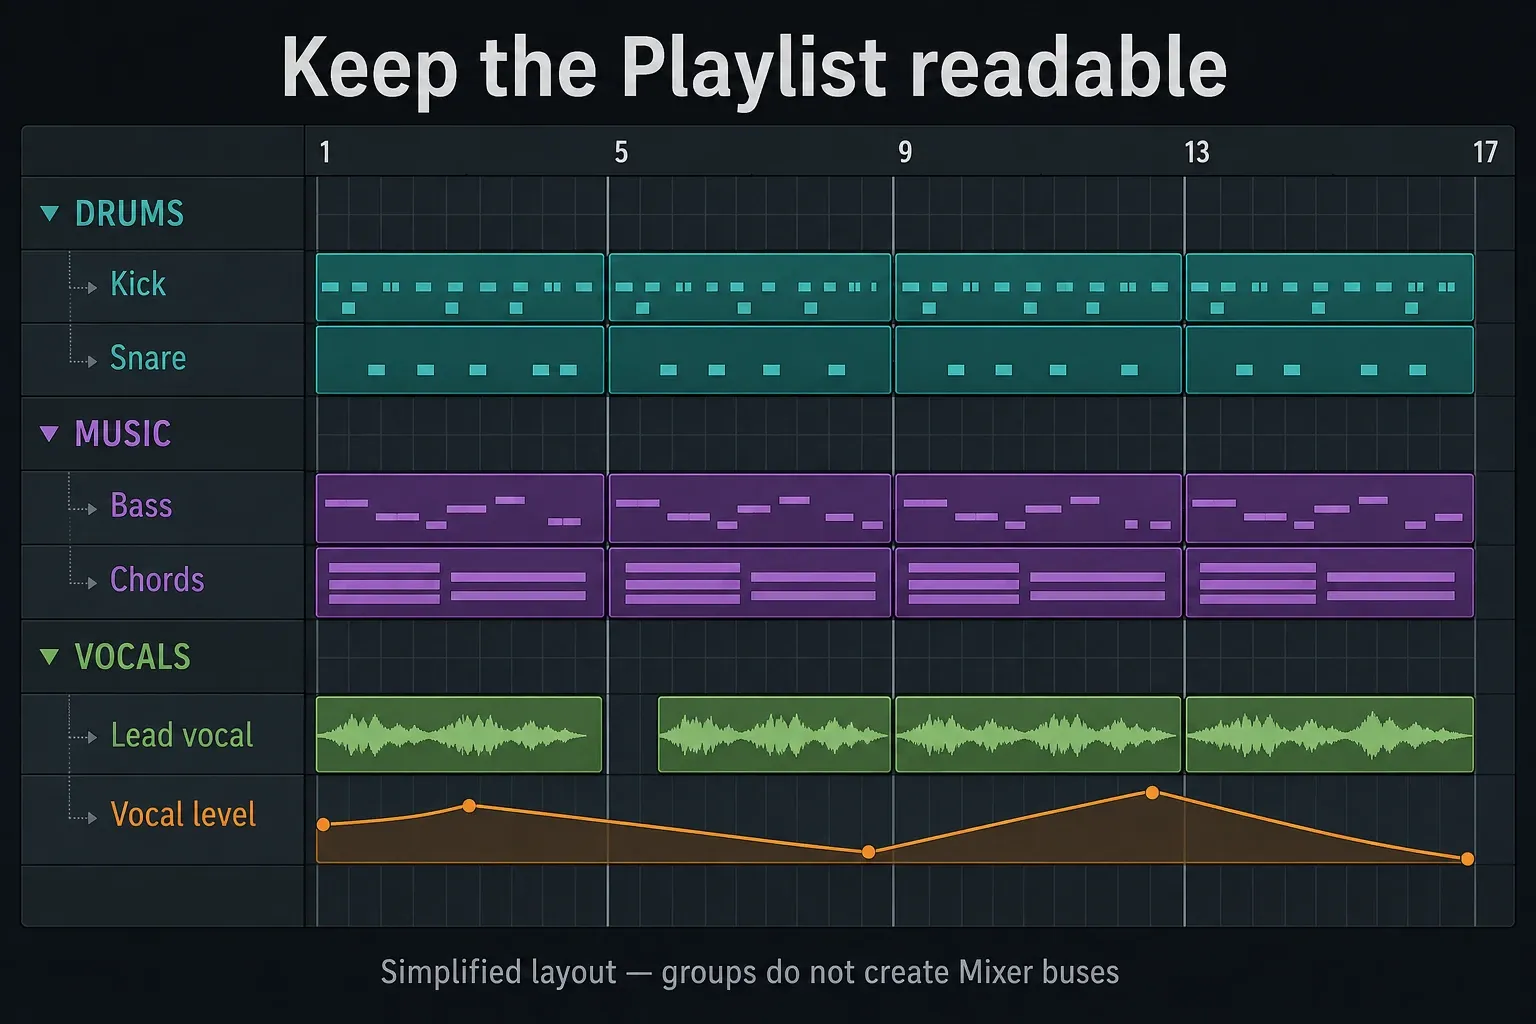Select the Chords pattern clip starting at bar 5

[x=750, y=582]
